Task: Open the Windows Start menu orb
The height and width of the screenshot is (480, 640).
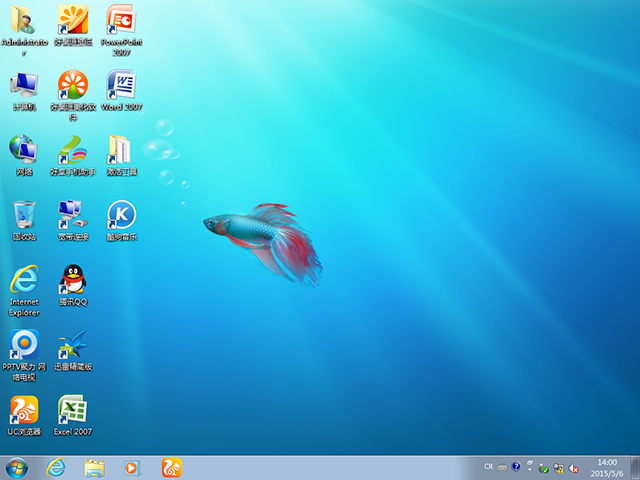Action: pyautogui.click(x=17, y=467)
